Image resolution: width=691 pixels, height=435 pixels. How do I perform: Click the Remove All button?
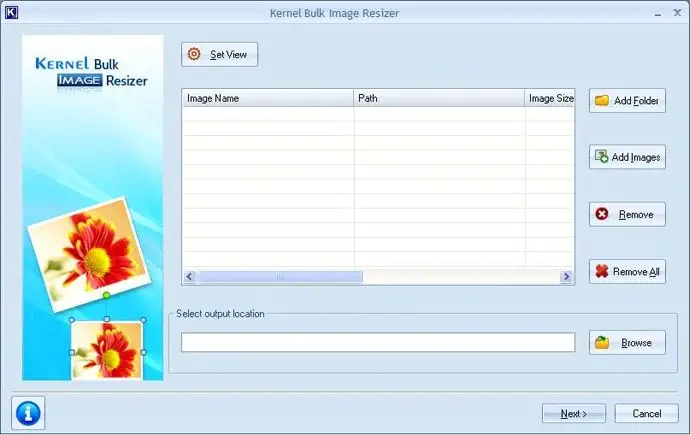(627, 271)
